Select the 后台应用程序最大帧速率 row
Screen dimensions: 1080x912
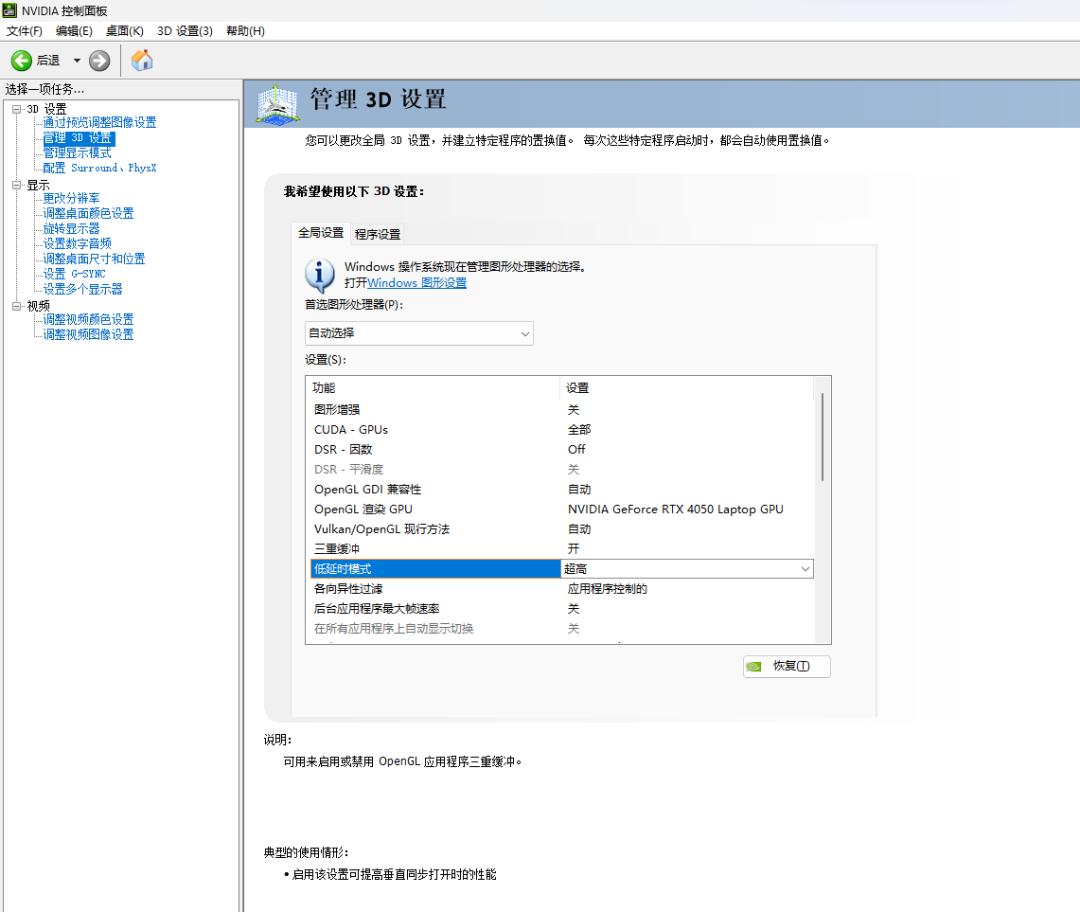(562, 609)
